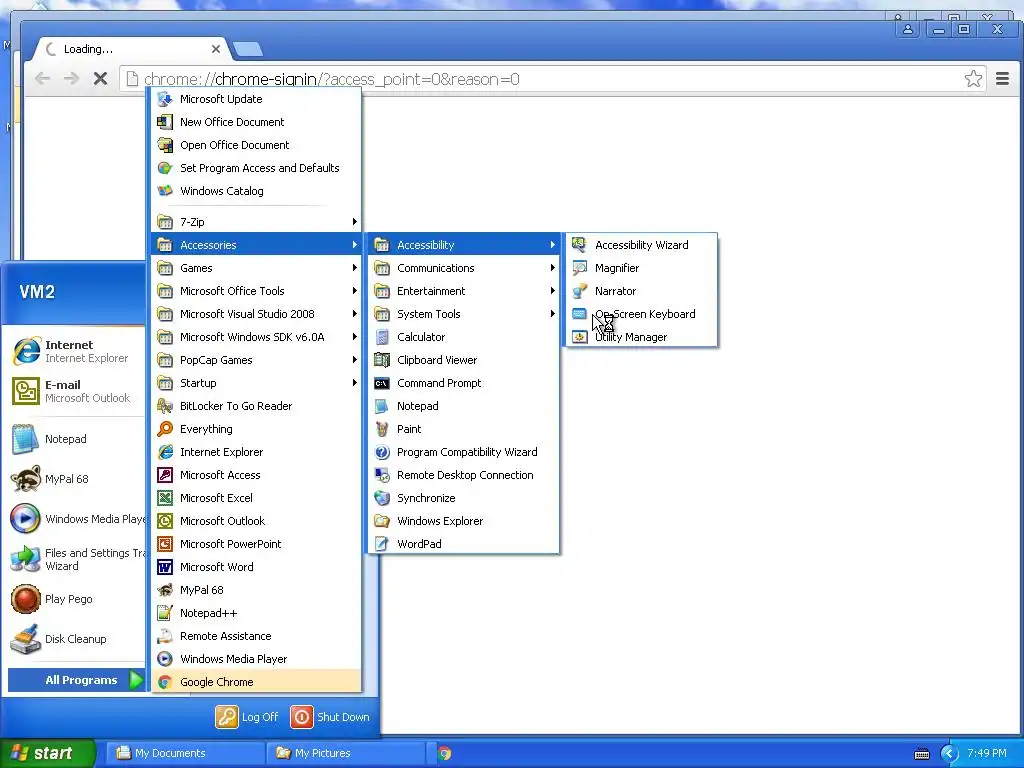Start Narrator accessibility tool

642,291
